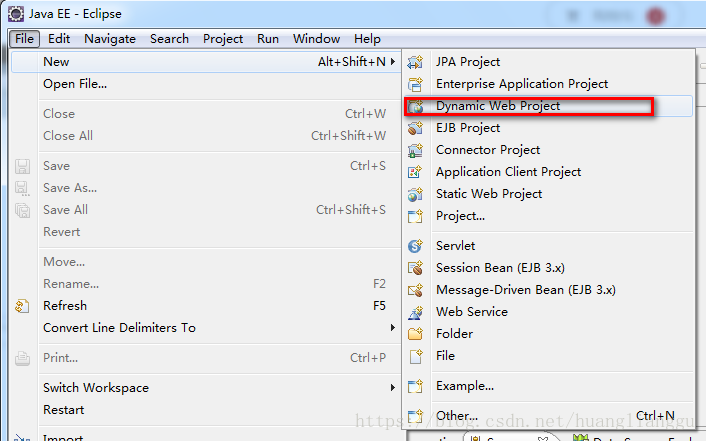
Task: Open the Run menu
Action: click(x=268, y=39)
